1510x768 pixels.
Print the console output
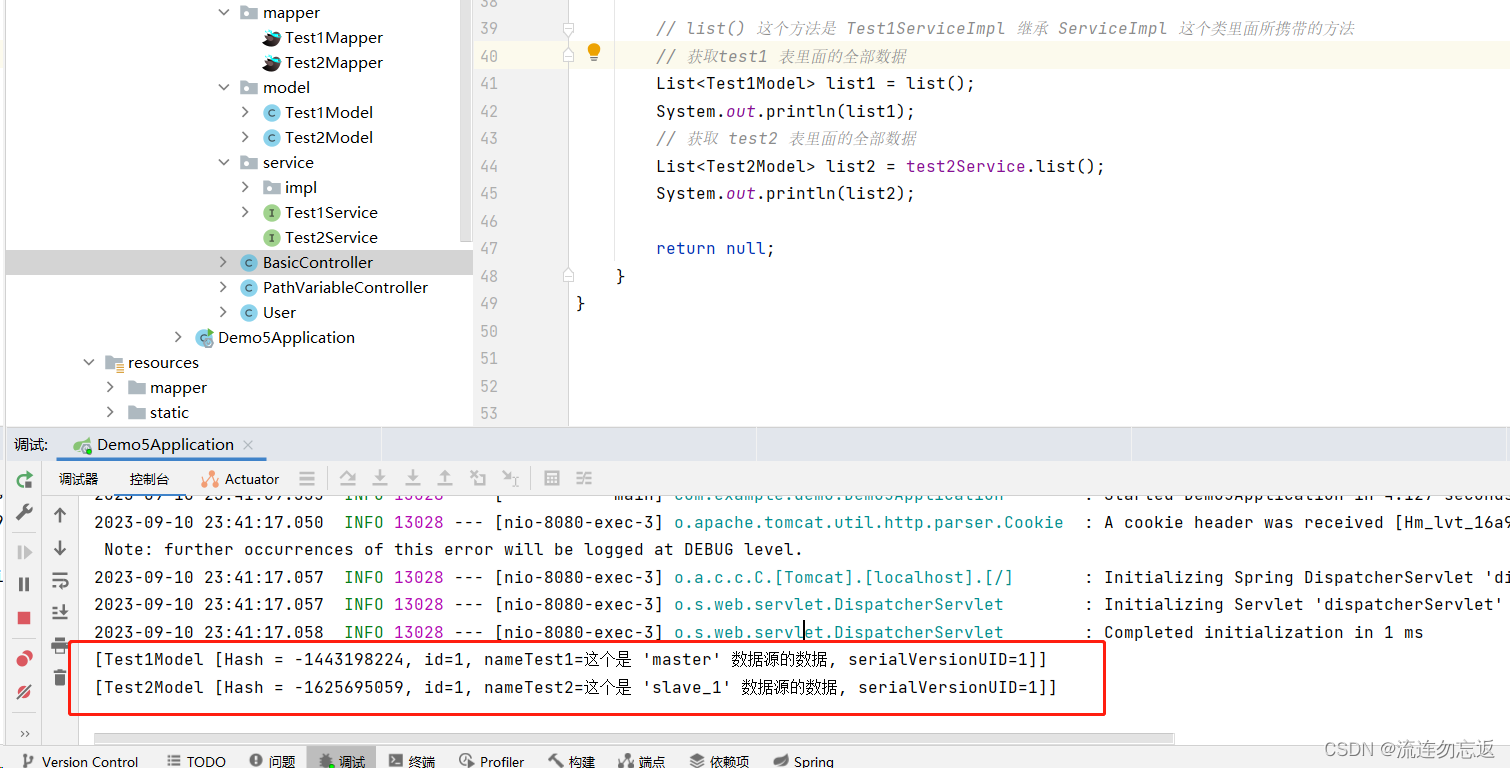click(60, 645)
